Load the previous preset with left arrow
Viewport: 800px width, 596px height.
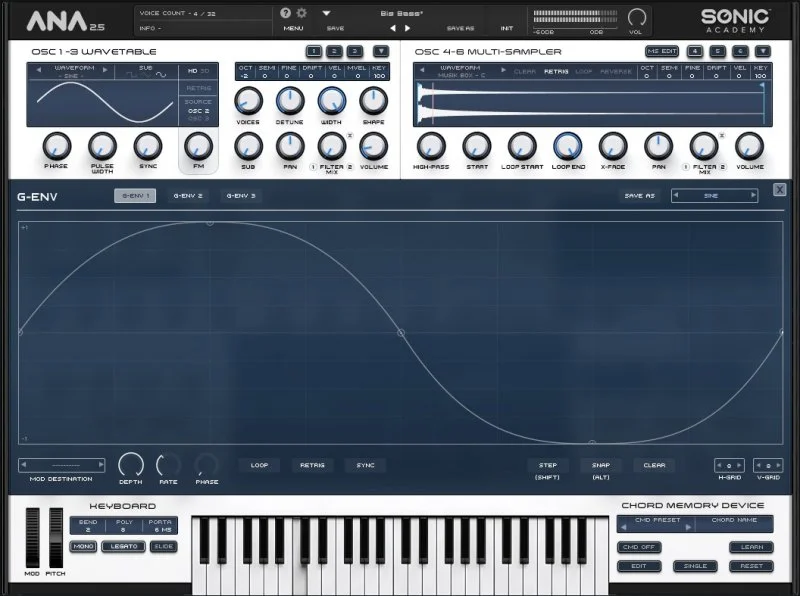393,29
